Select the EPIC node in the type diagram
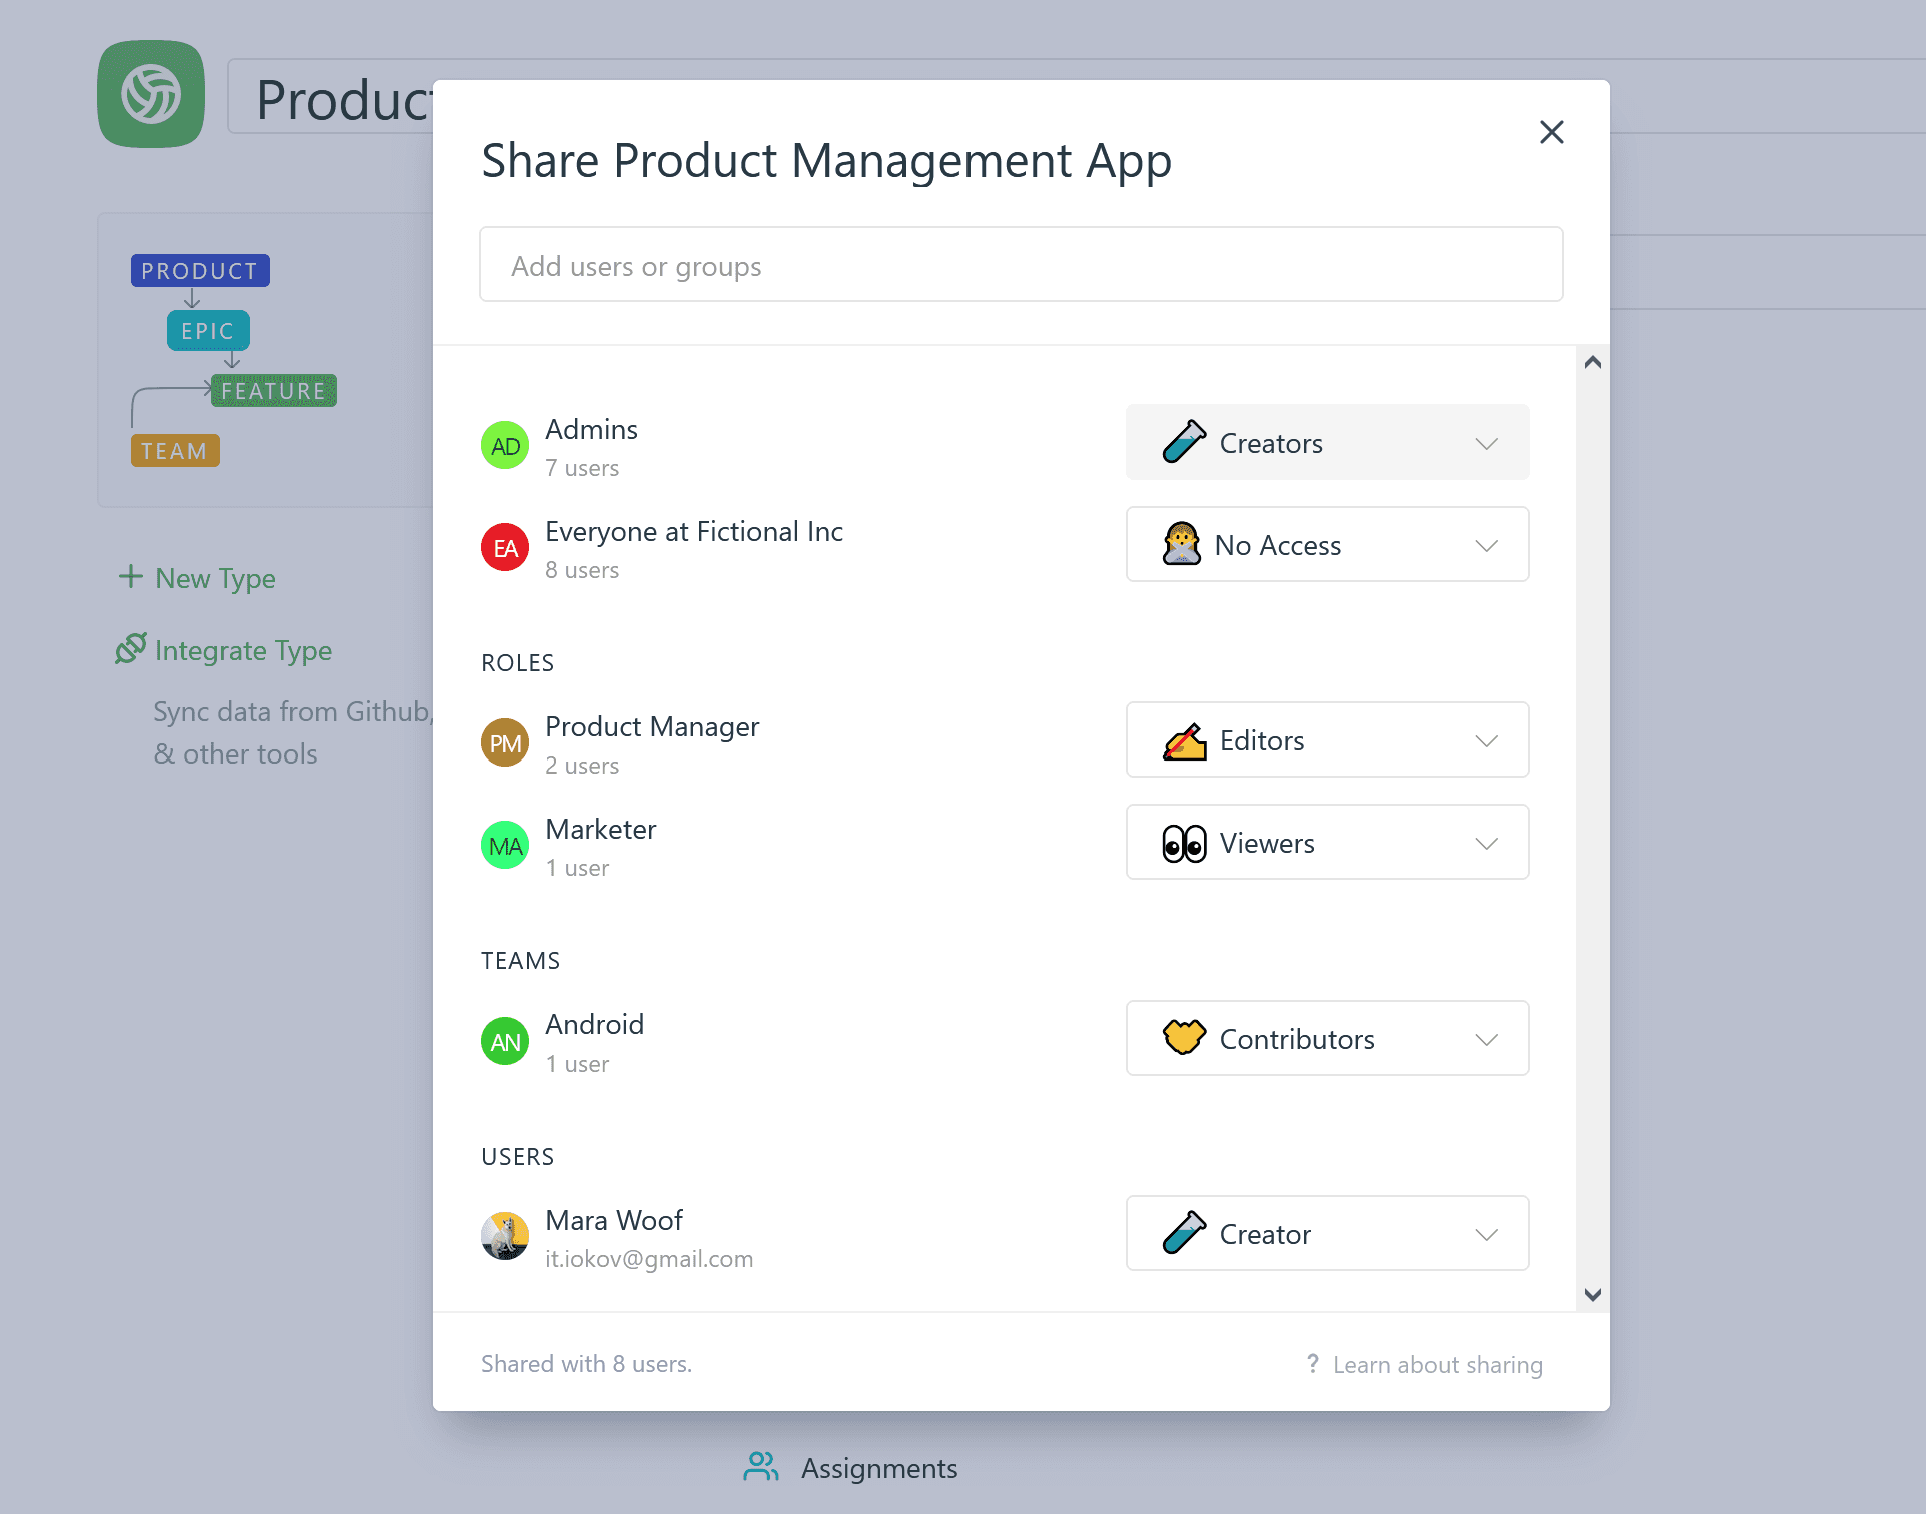This screenshot has height=1514, width=1926. click(208, 331)
